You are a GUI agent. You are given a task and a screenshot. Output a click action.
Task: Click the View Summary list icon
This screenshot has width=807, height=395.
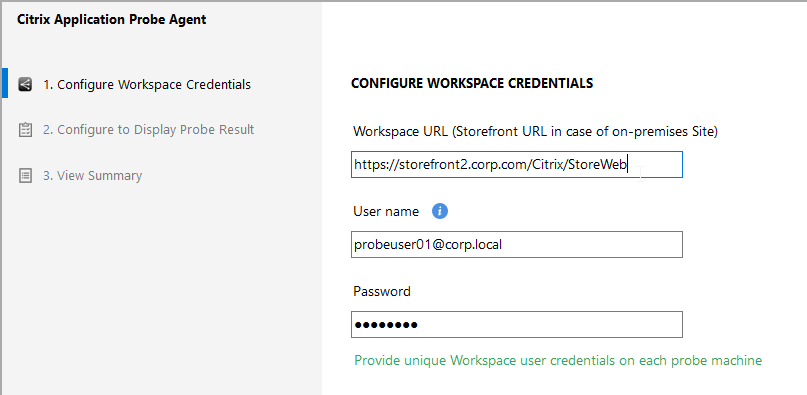pos(25,176)
